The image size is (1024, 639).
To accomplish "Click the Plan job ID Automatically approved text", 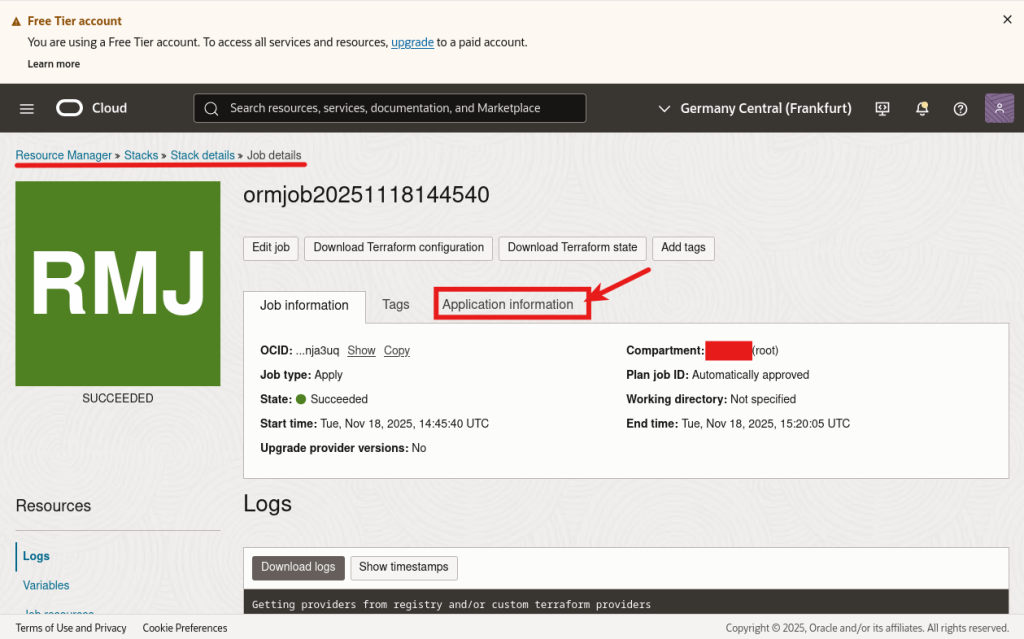I will coord(750,375).
